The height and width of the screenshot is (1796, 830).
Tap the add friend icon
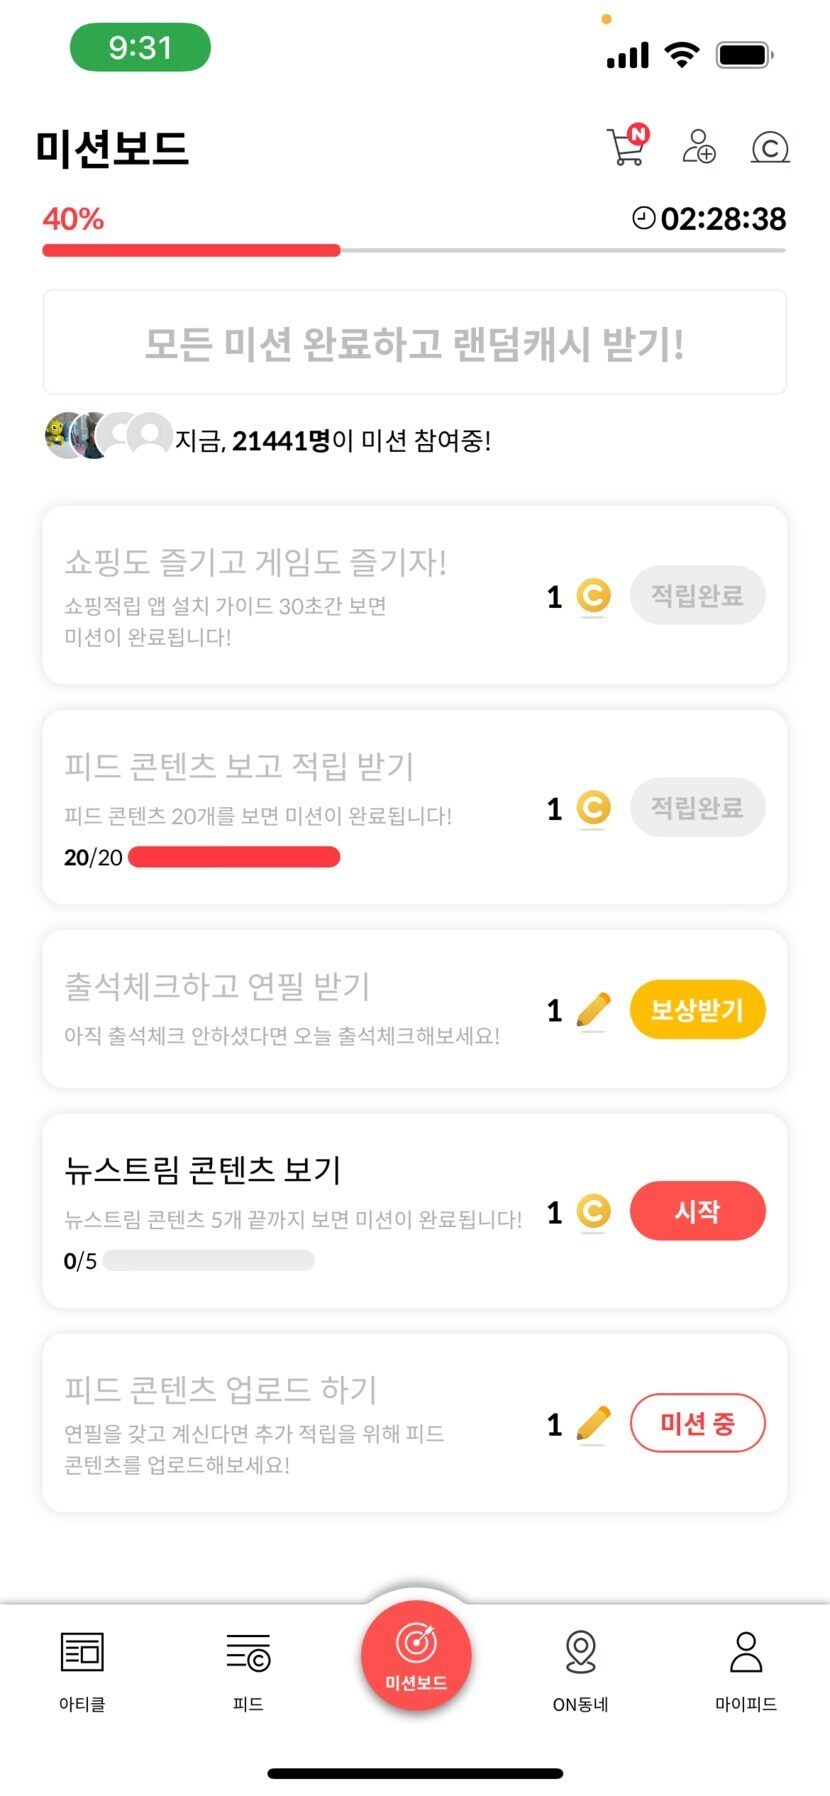(x=698, y=147)
